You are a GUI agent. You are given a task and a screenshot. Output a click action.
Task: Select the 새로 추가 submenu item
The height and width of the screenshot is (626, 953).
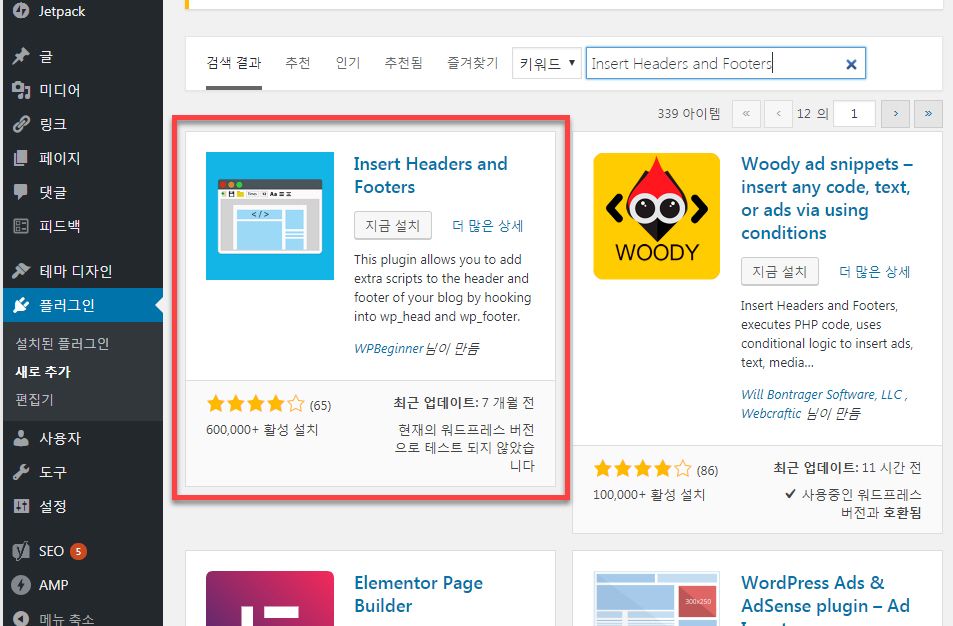(x=43, y=371)
